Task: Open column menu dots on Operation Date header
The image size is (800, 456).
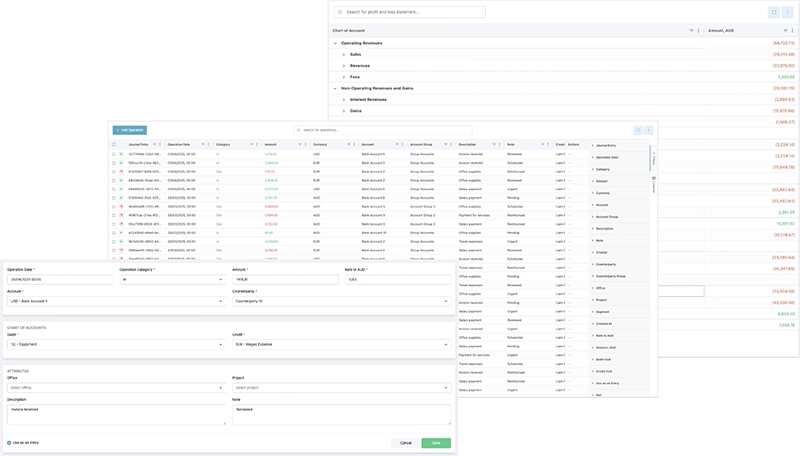Action: coord(209,144)
